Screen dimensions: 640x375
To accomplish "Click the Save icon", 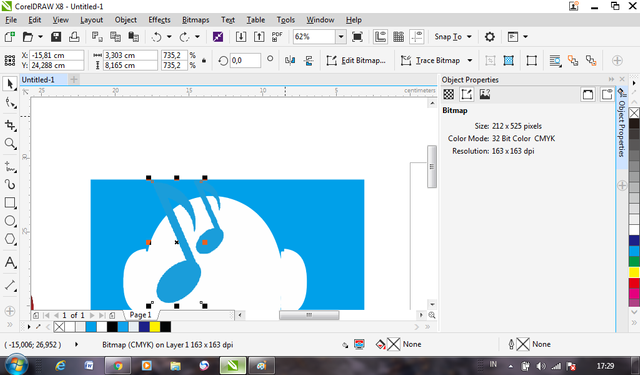I will (56, 37).
